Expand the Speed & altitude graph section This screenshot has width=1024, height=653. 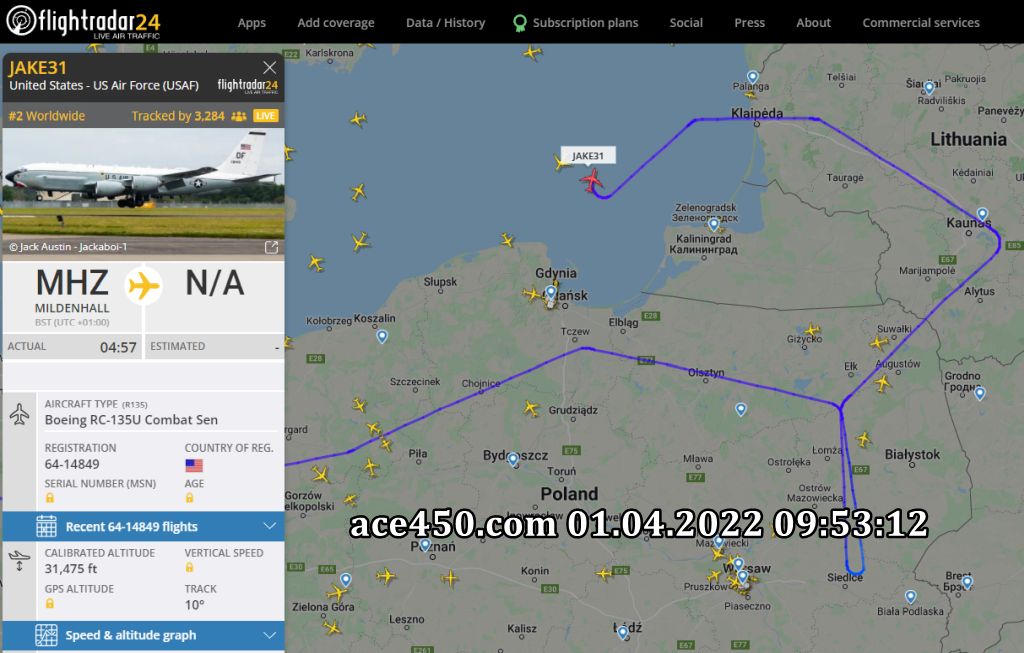click(x=144, y=635)
